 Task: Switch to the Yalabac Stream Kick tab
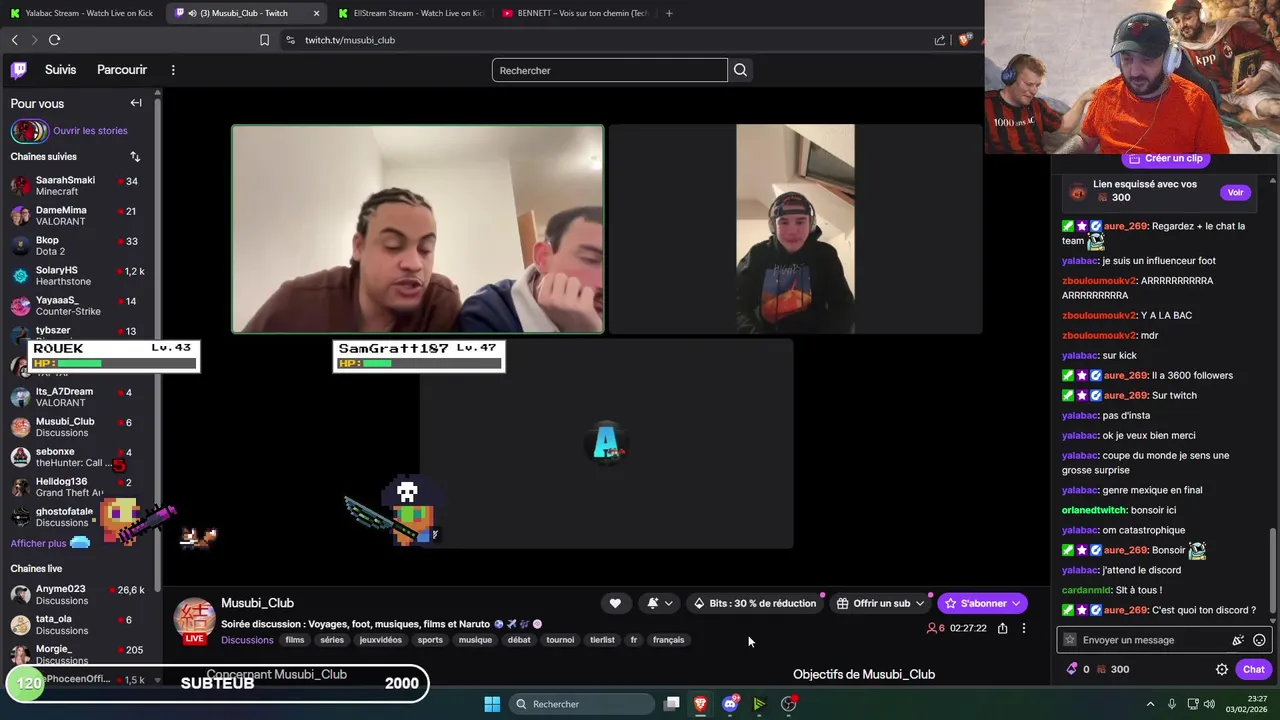(x=82, y=13)
